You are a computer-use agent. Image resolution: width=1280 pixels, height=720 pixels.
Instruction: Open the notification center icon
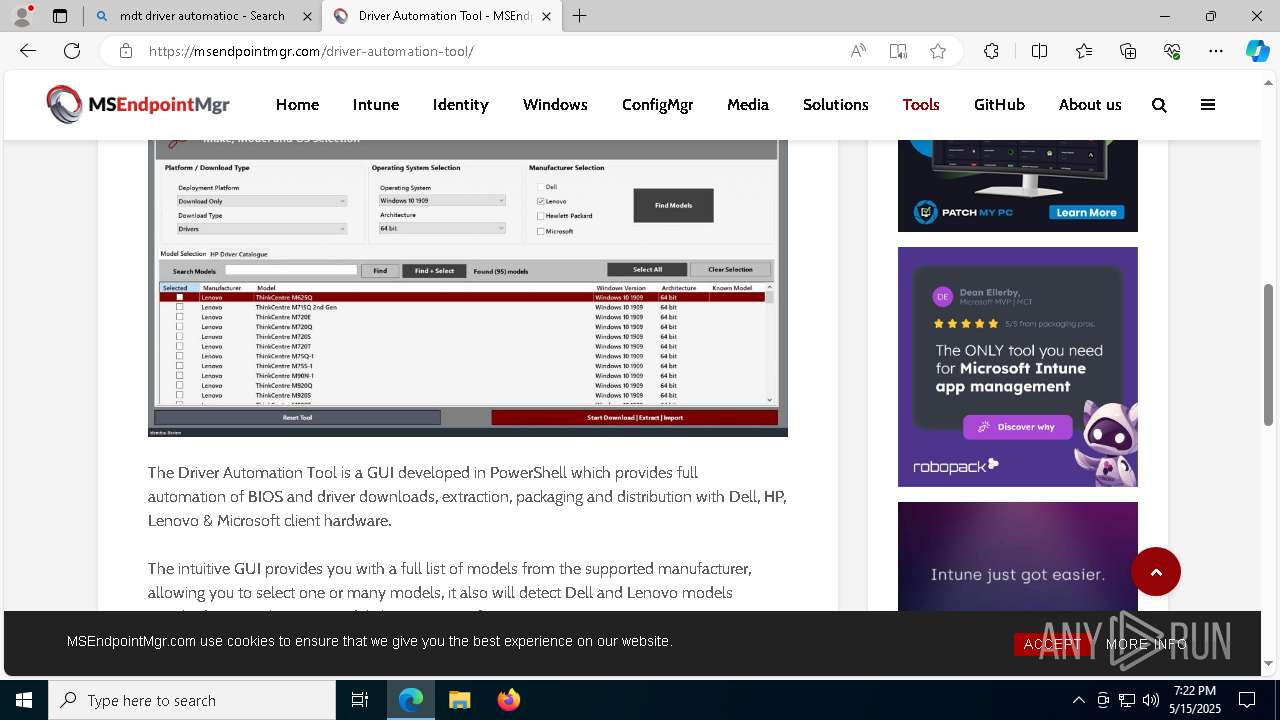1247,700
